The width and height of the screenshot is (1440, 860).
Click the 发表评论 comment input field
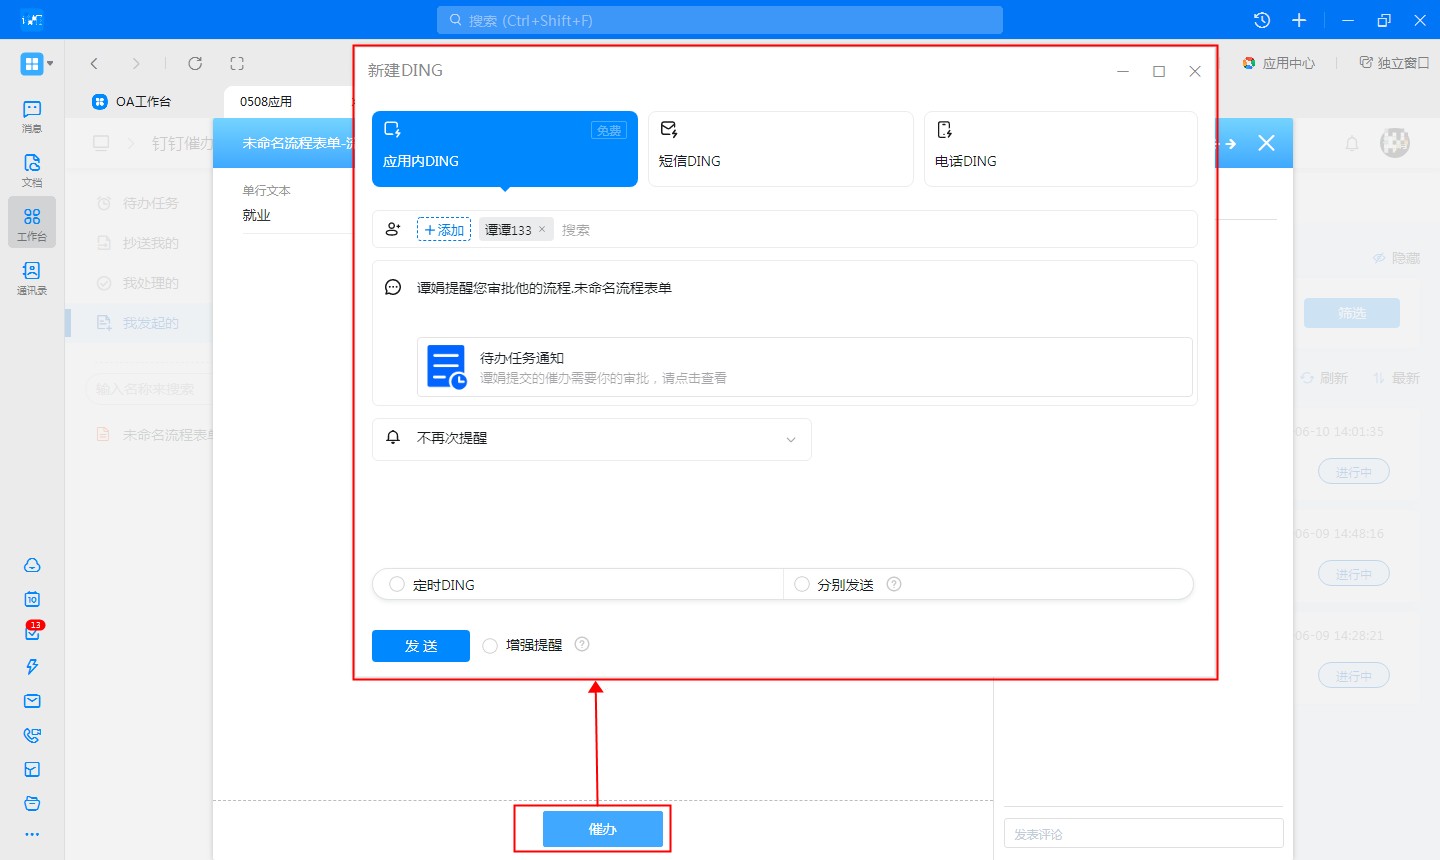[x=1143, y=833]
